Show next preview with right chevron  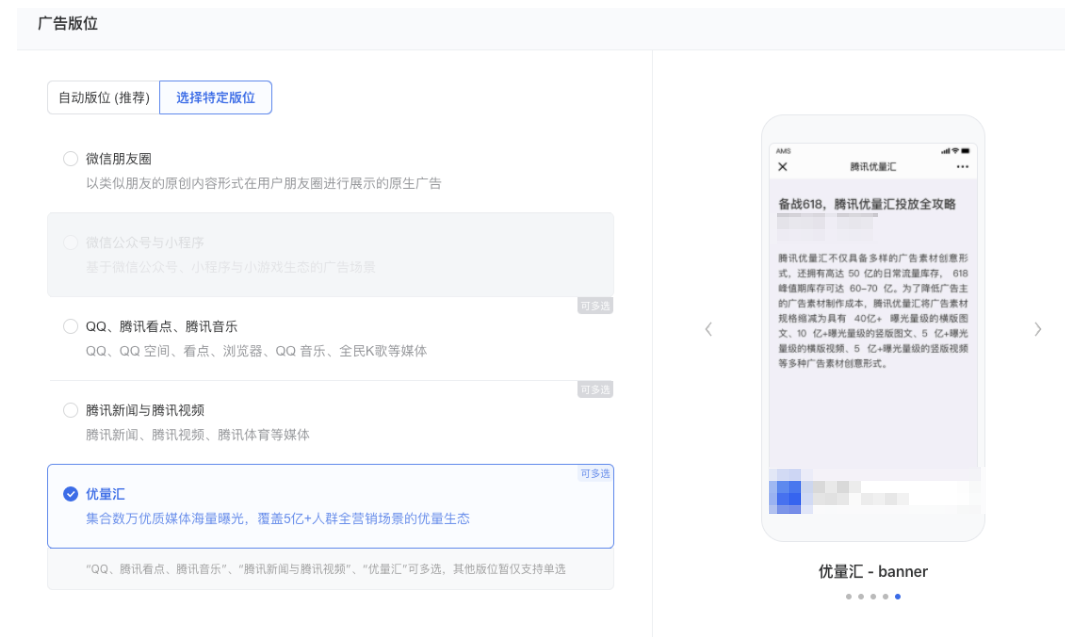pyautogui.click(x=1038, y=329)
